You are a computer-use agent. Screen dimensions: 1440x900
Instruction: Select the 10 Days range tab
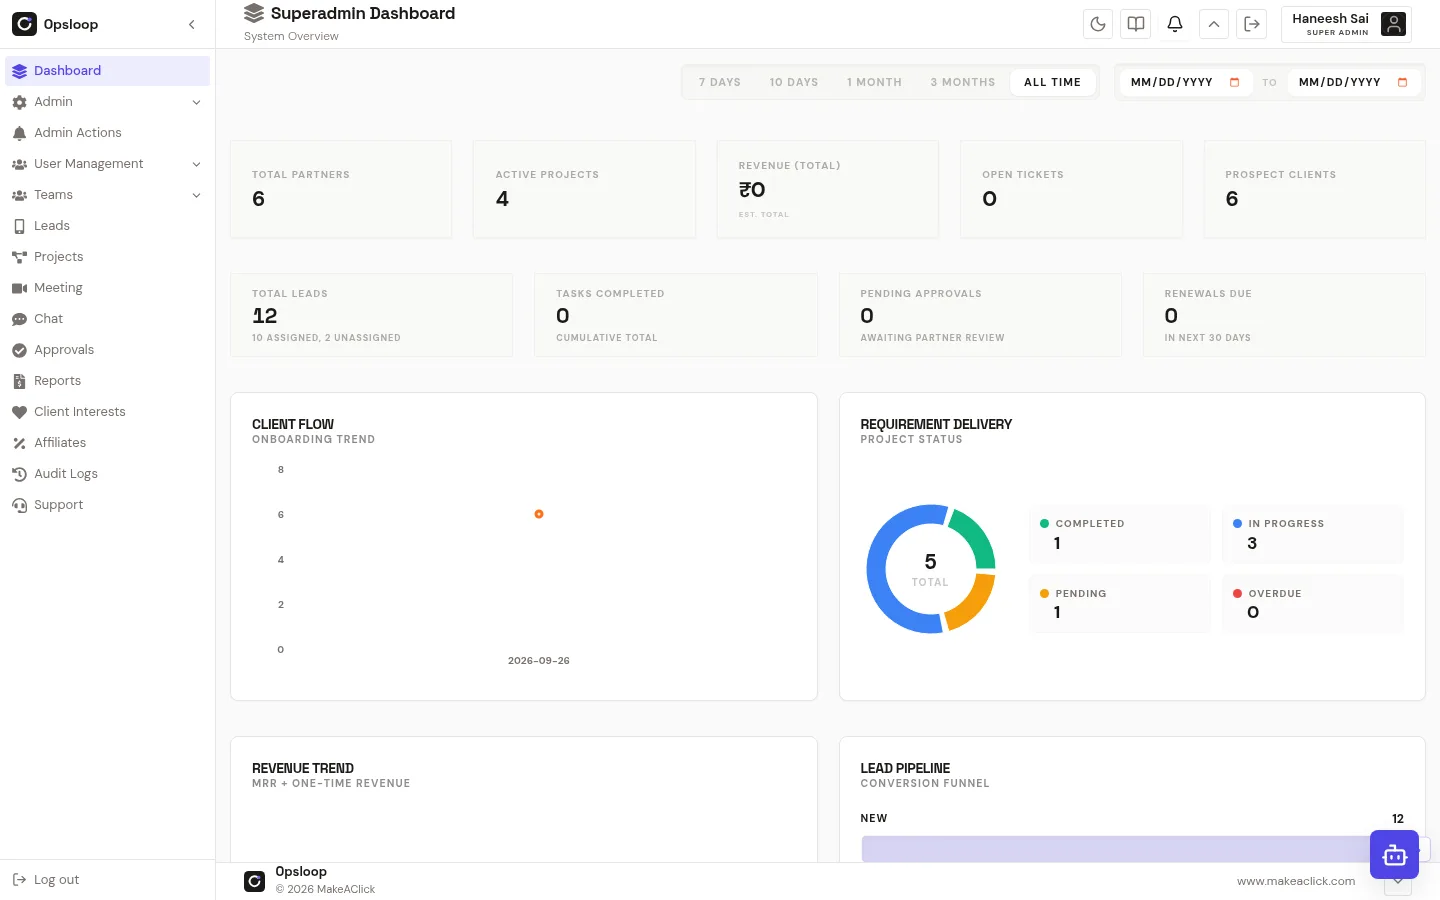click(x=794, y=82)
